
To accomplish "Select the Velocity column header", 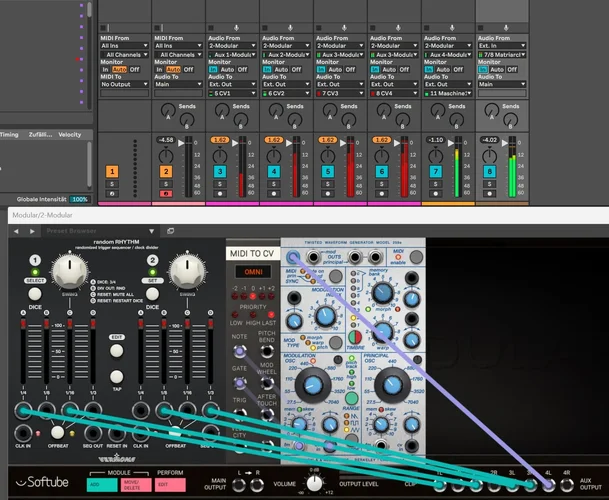I will 70,134.
